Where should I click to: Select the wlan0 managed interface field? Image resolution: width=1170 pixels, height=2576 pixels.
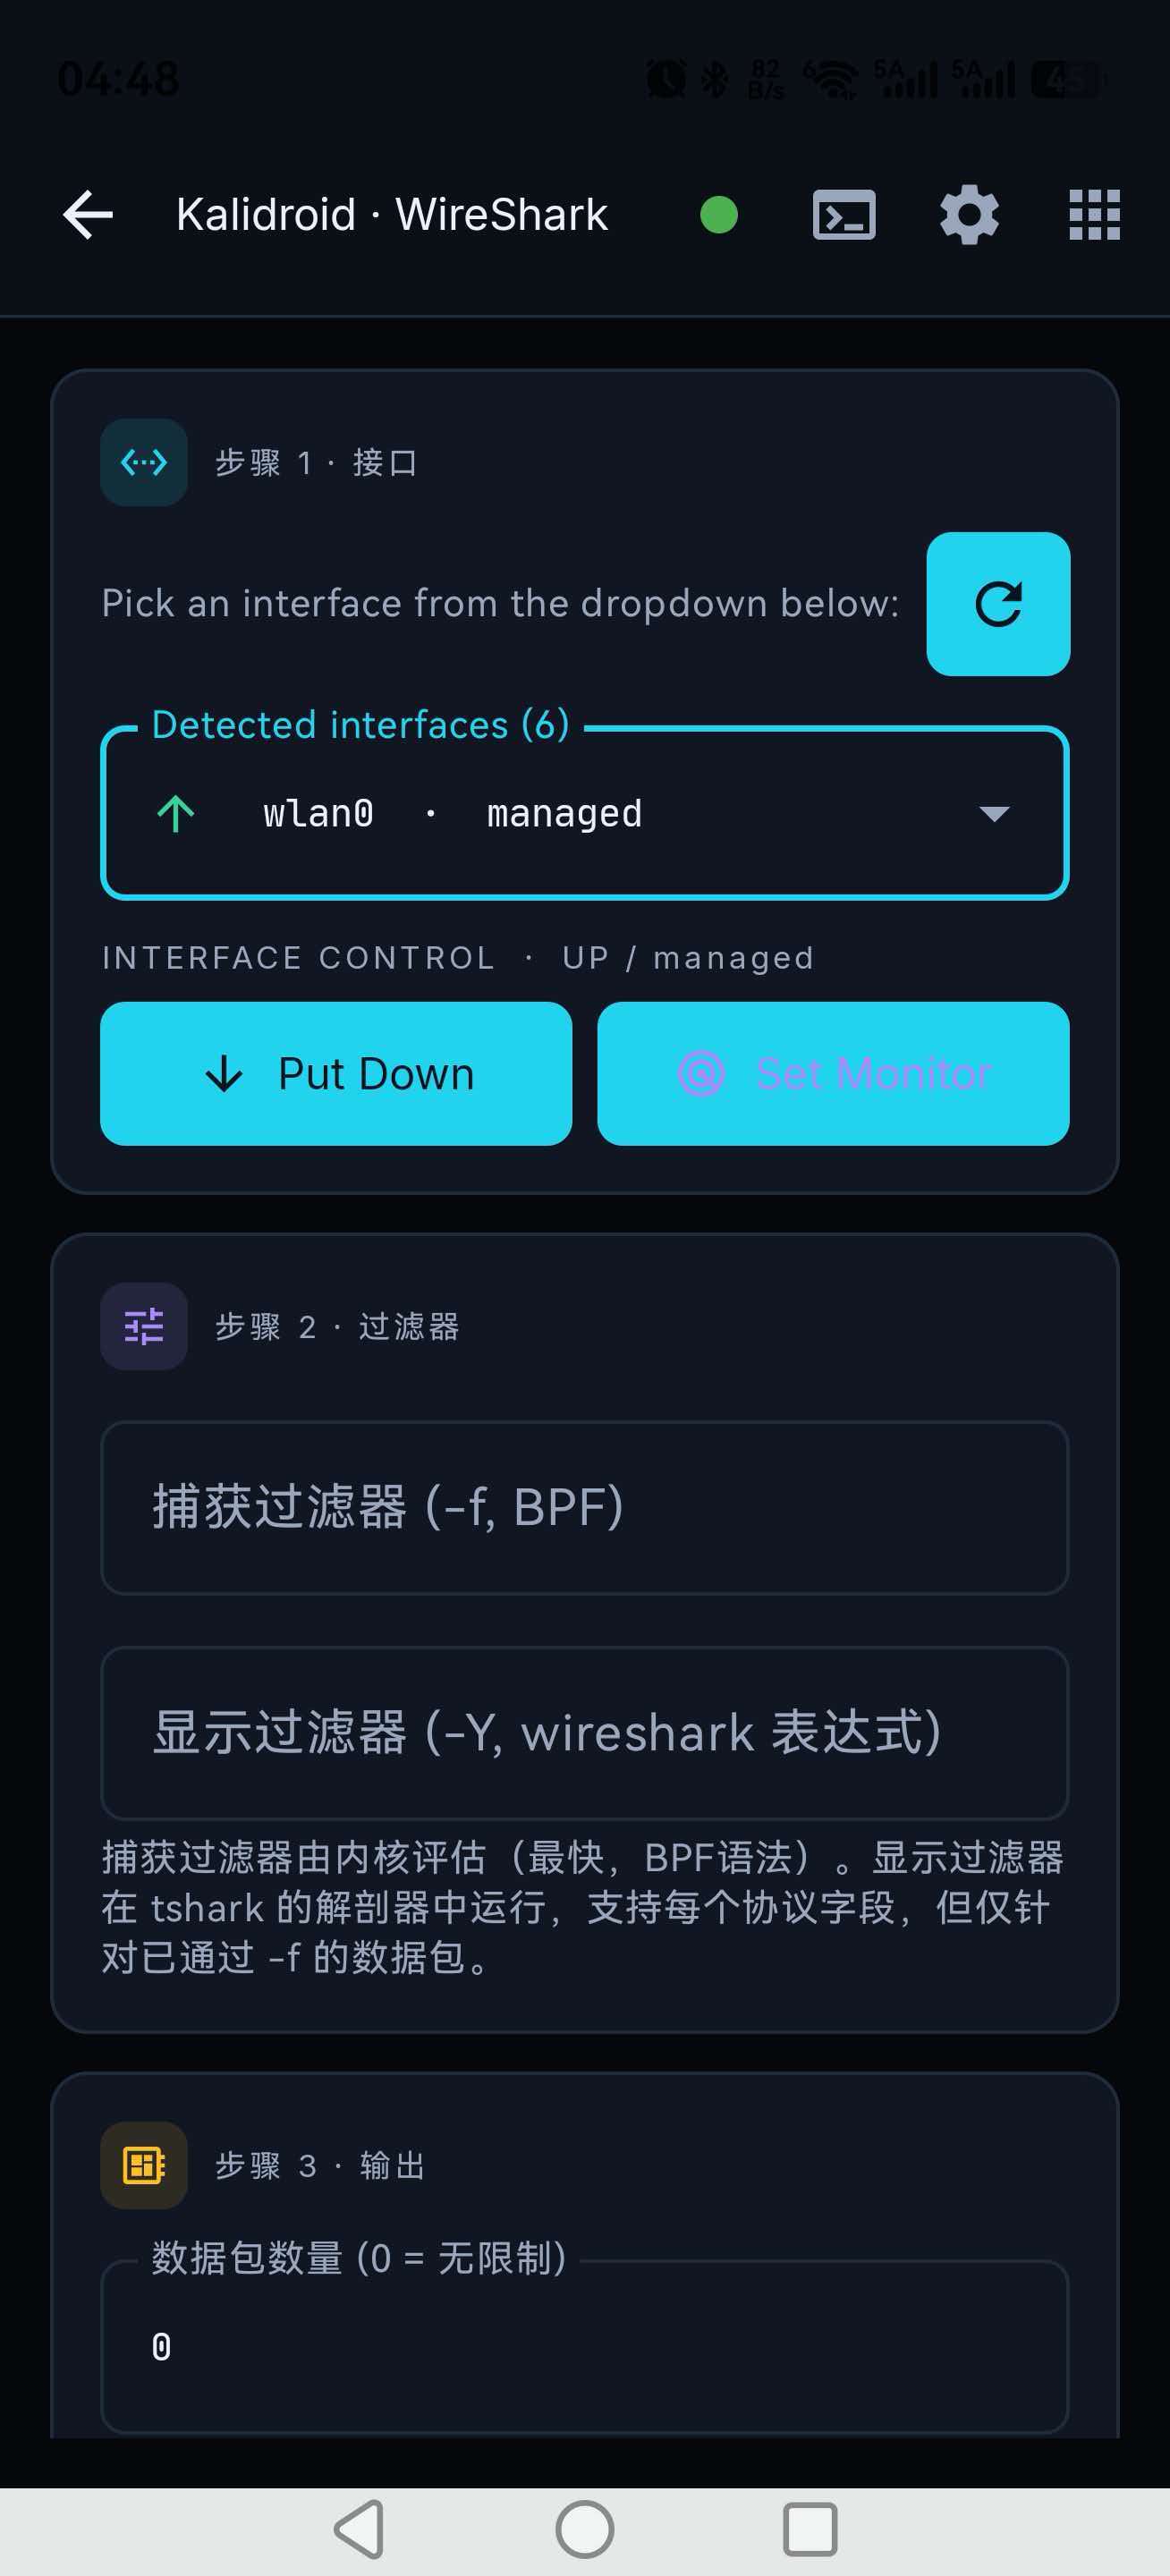tap(585, 814)
